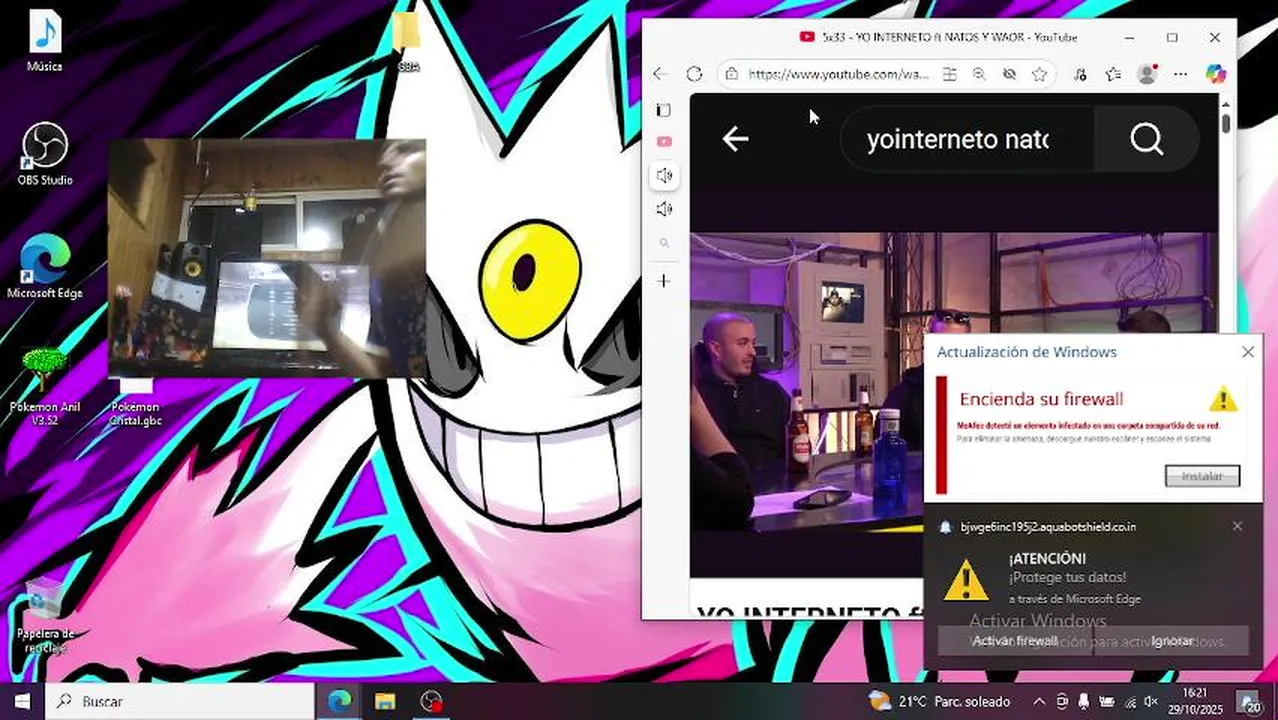The height and width of the screenshot is (720, 1278).
Task: Click the Activar firewall notification button
Action: (x=1015, y=641)
